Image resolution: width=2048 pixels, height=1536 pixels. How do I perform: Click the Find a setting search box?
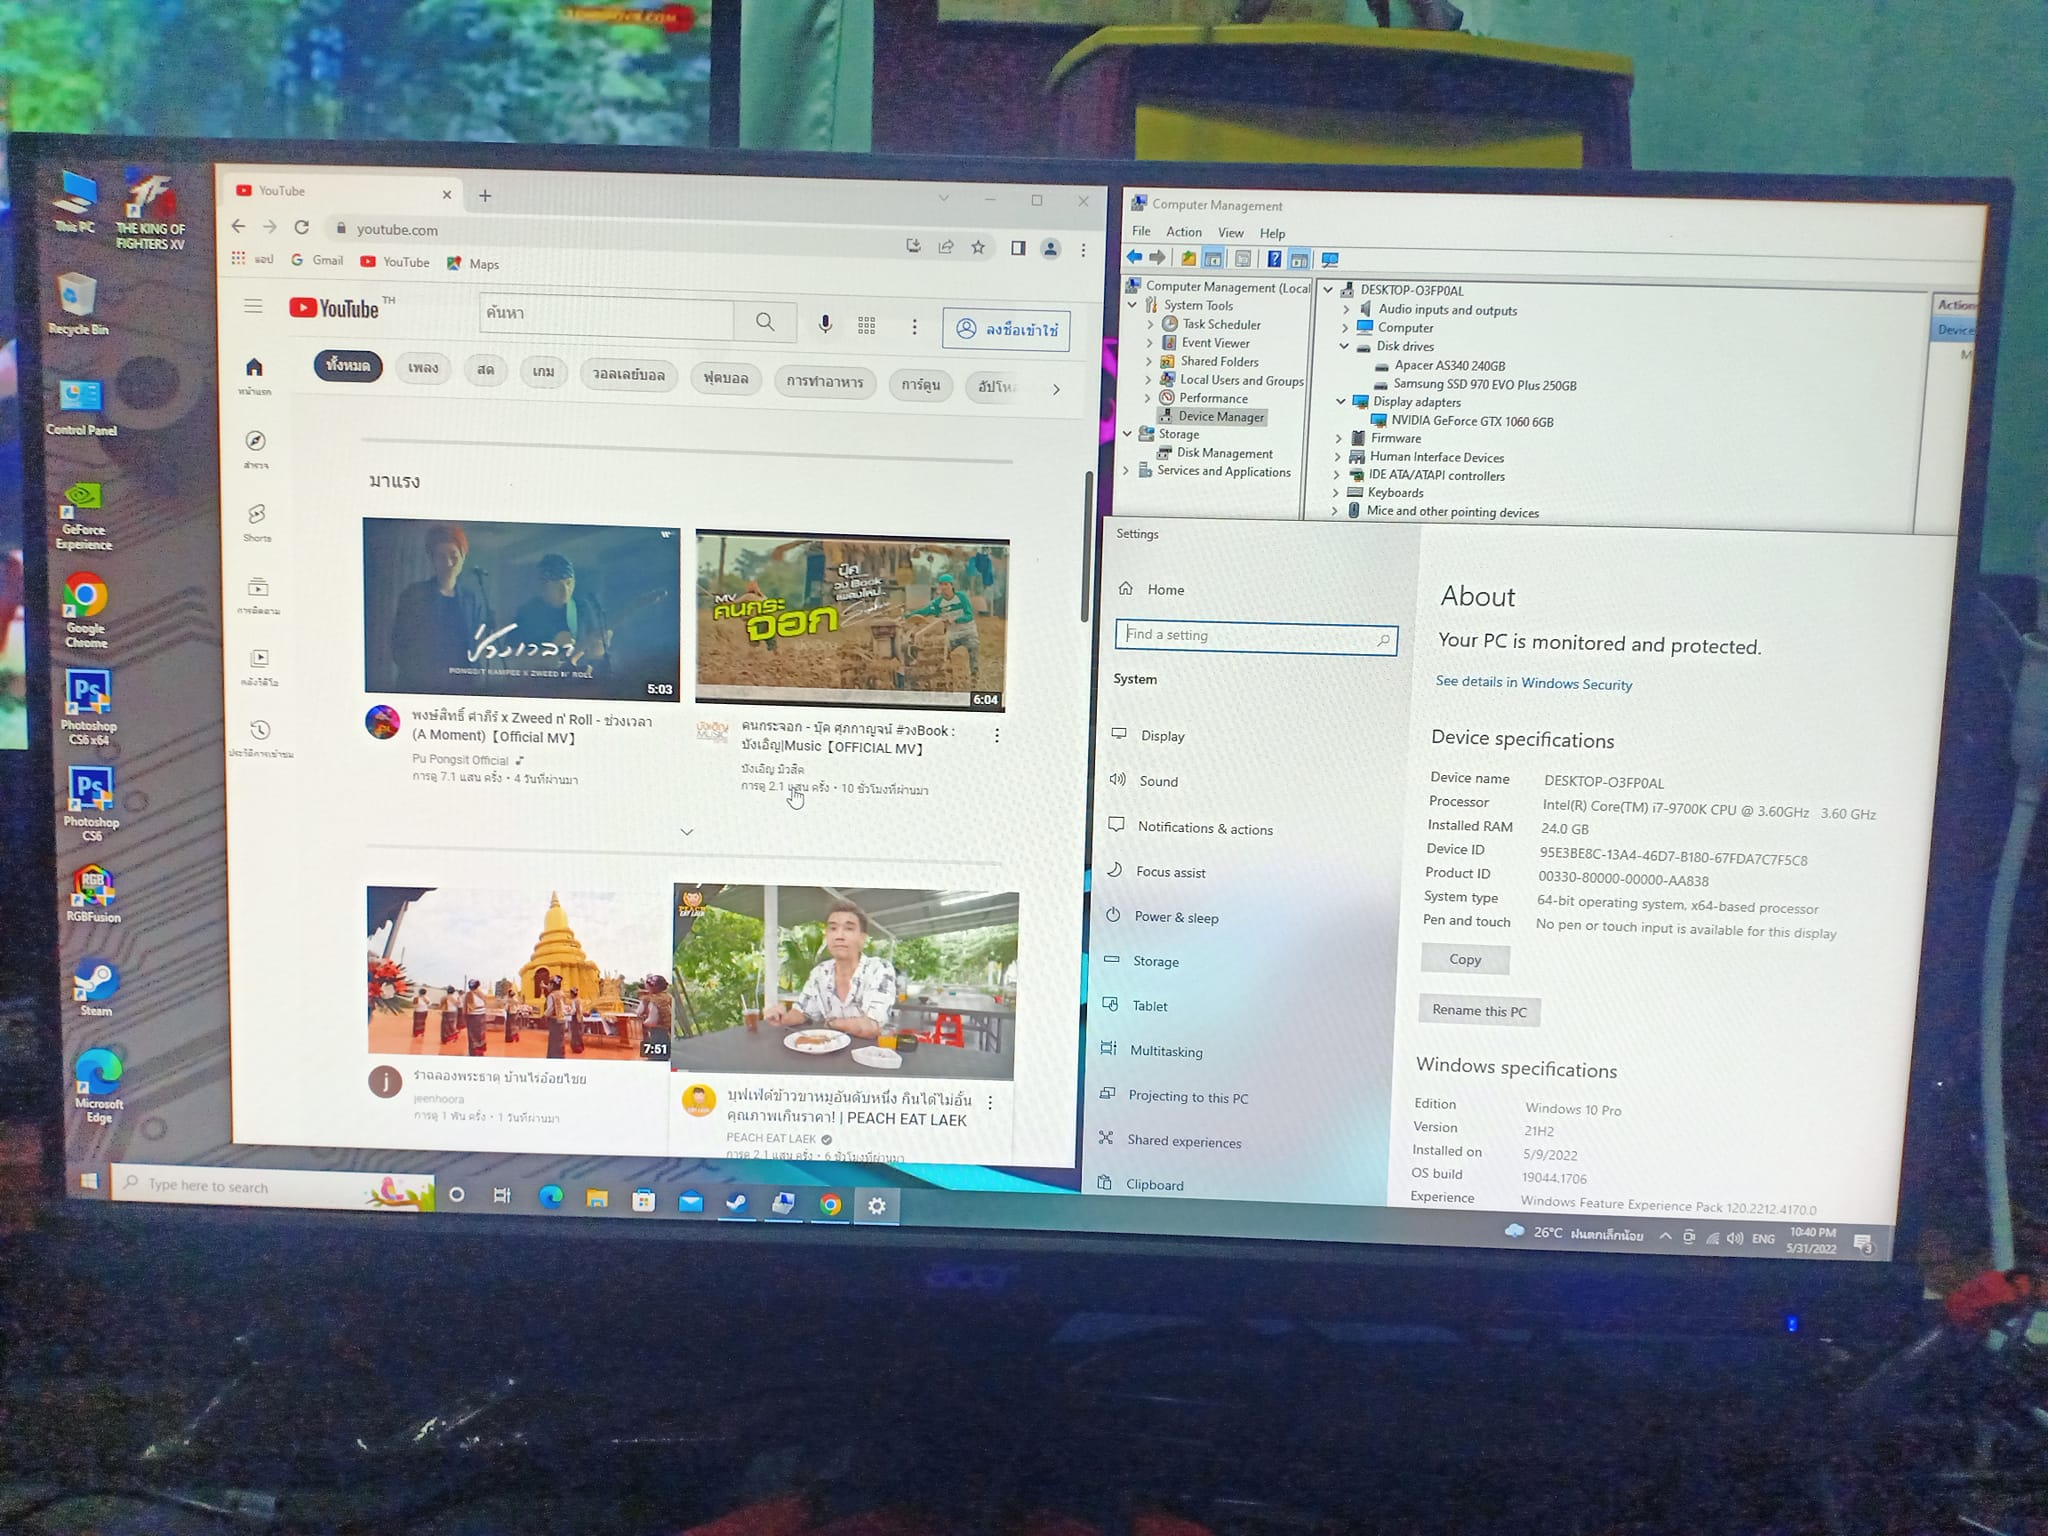(x=1256, y=636)
